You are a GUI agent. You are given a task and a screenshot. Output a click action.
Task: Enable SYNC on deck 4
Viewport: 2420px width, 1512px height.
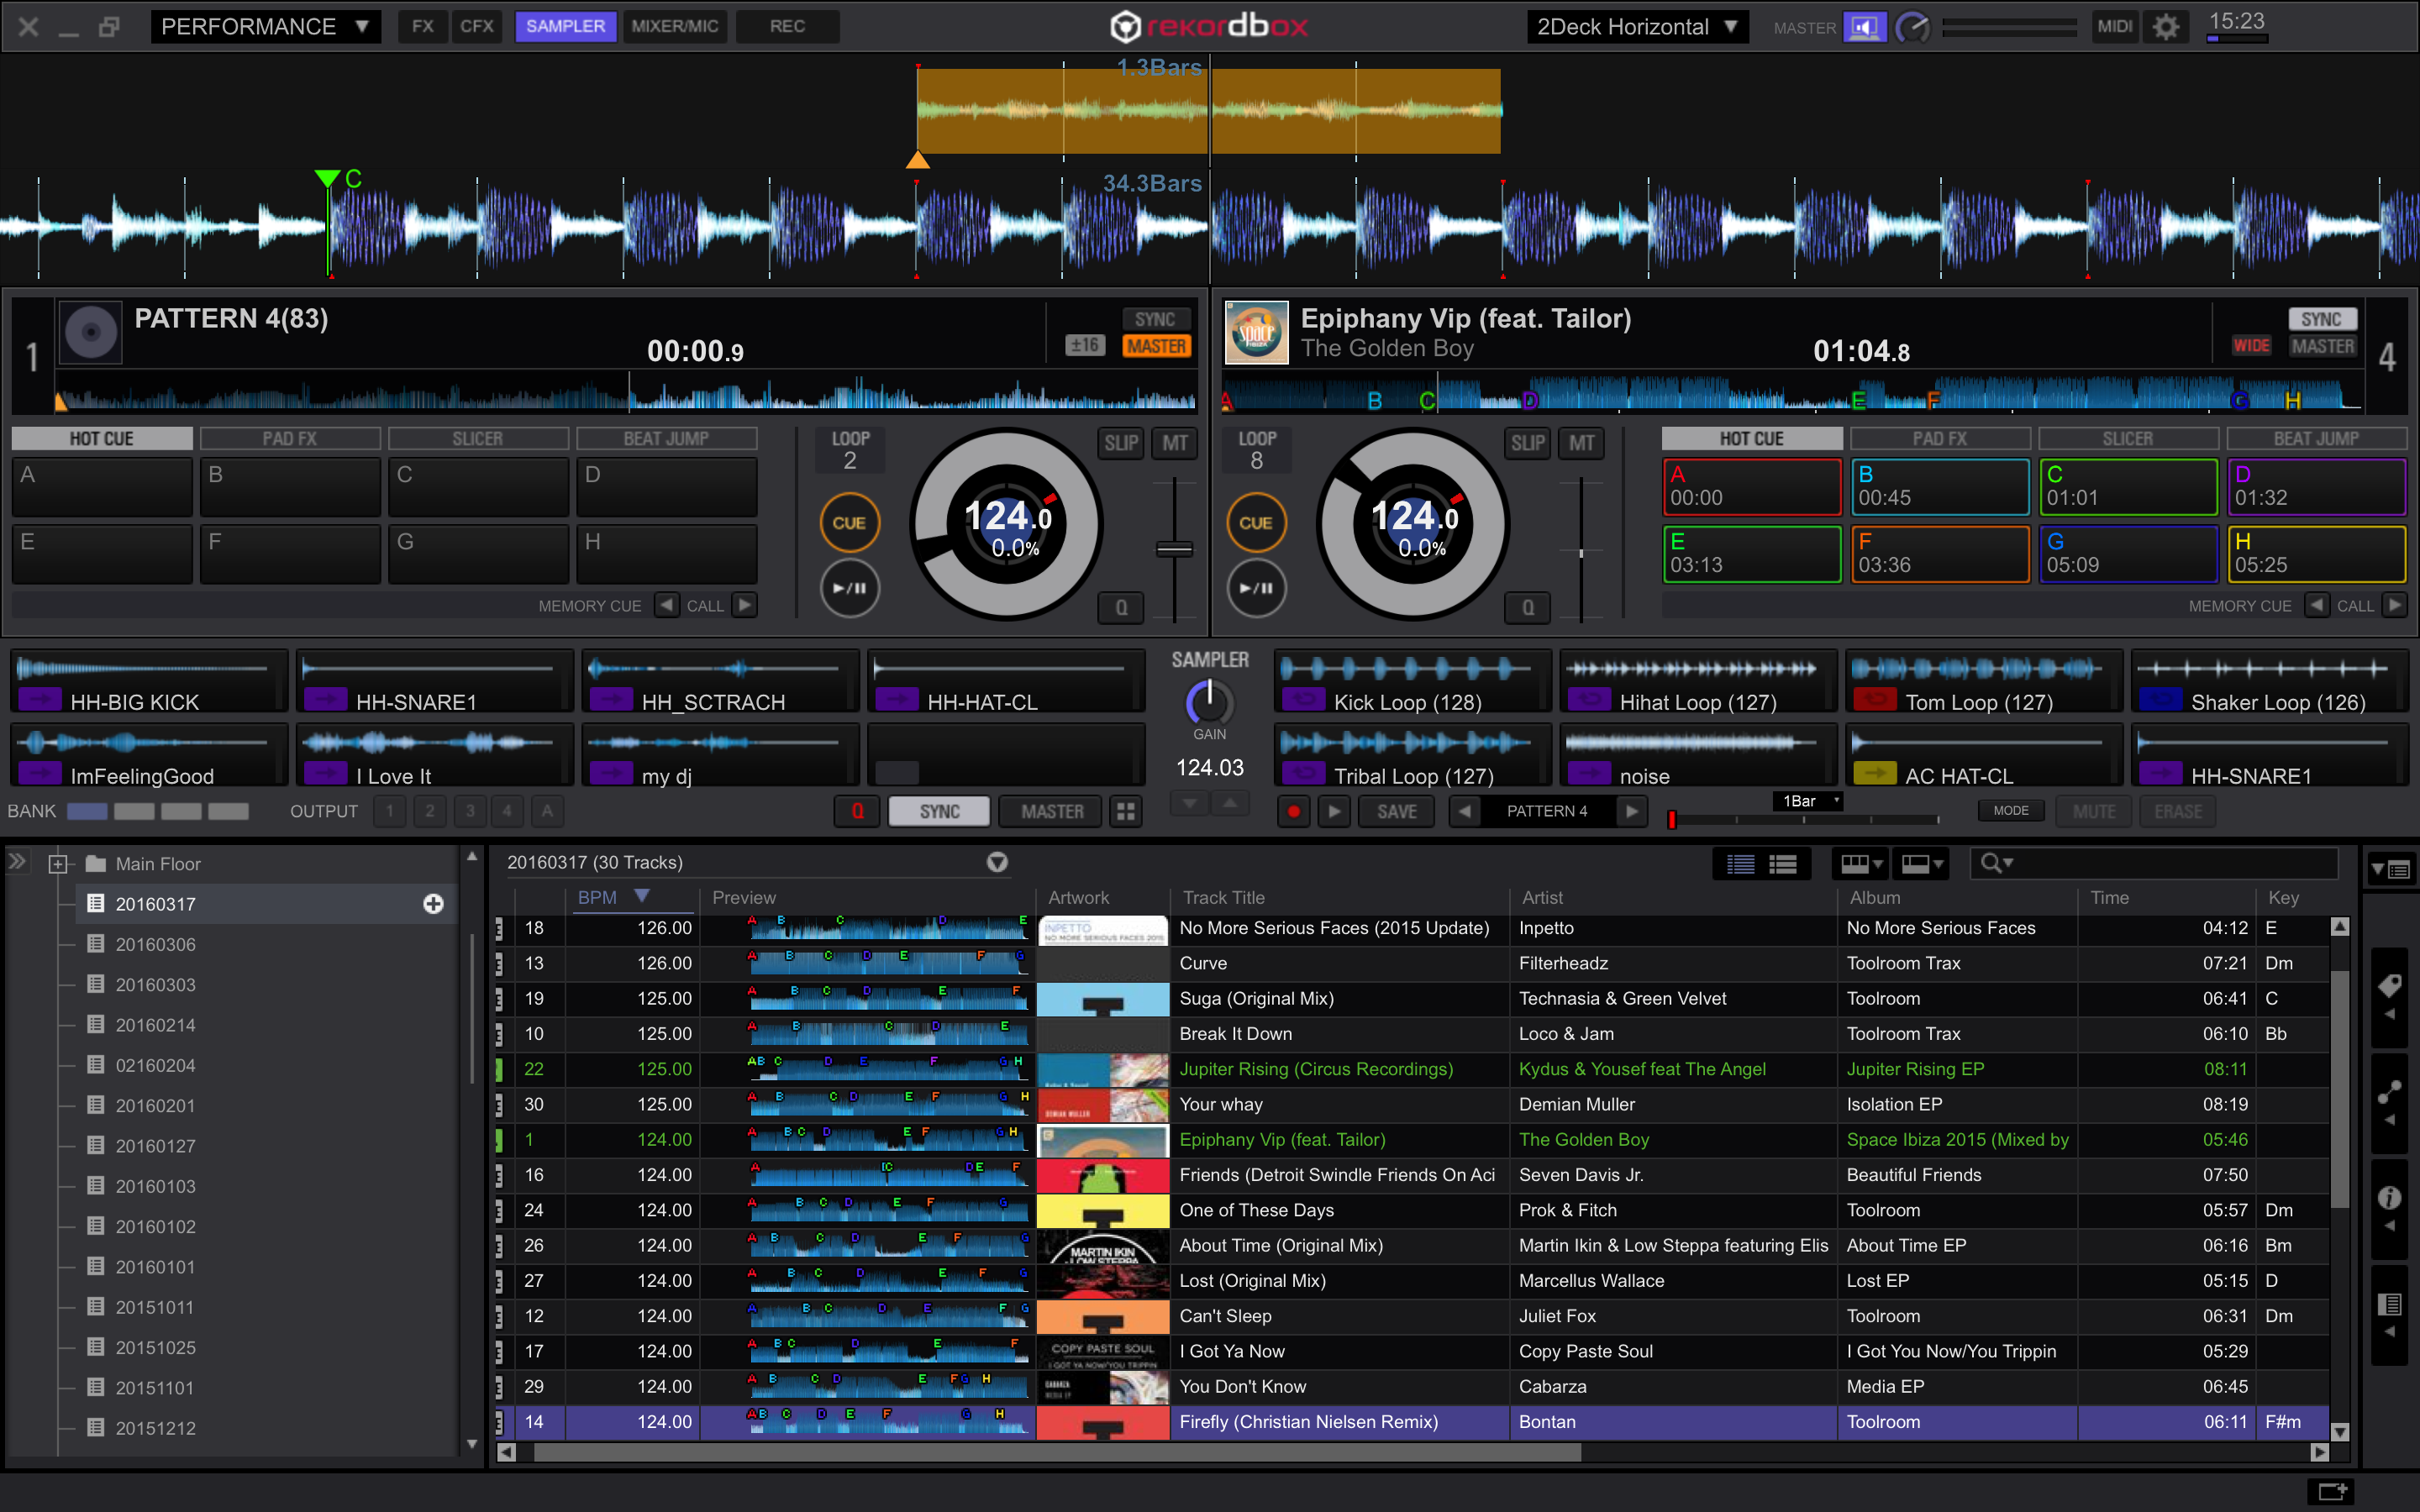coord(2320,319)
